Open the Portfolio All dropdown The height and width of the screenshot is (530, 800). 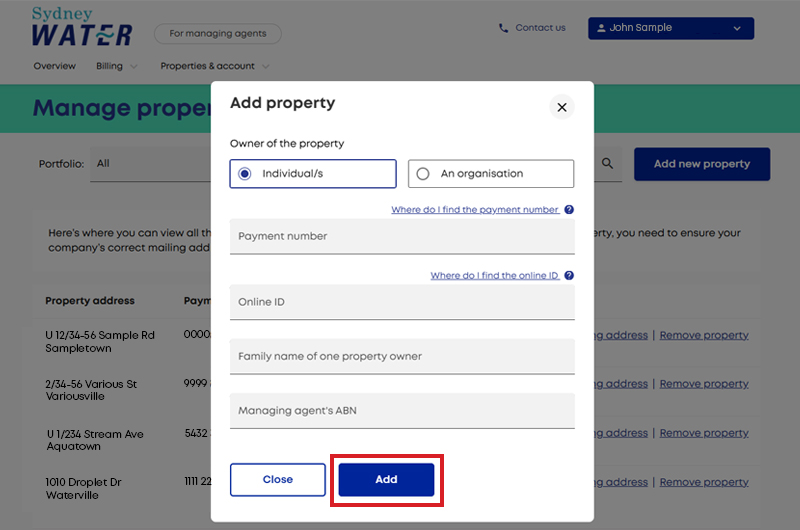[x=151, y=164]
